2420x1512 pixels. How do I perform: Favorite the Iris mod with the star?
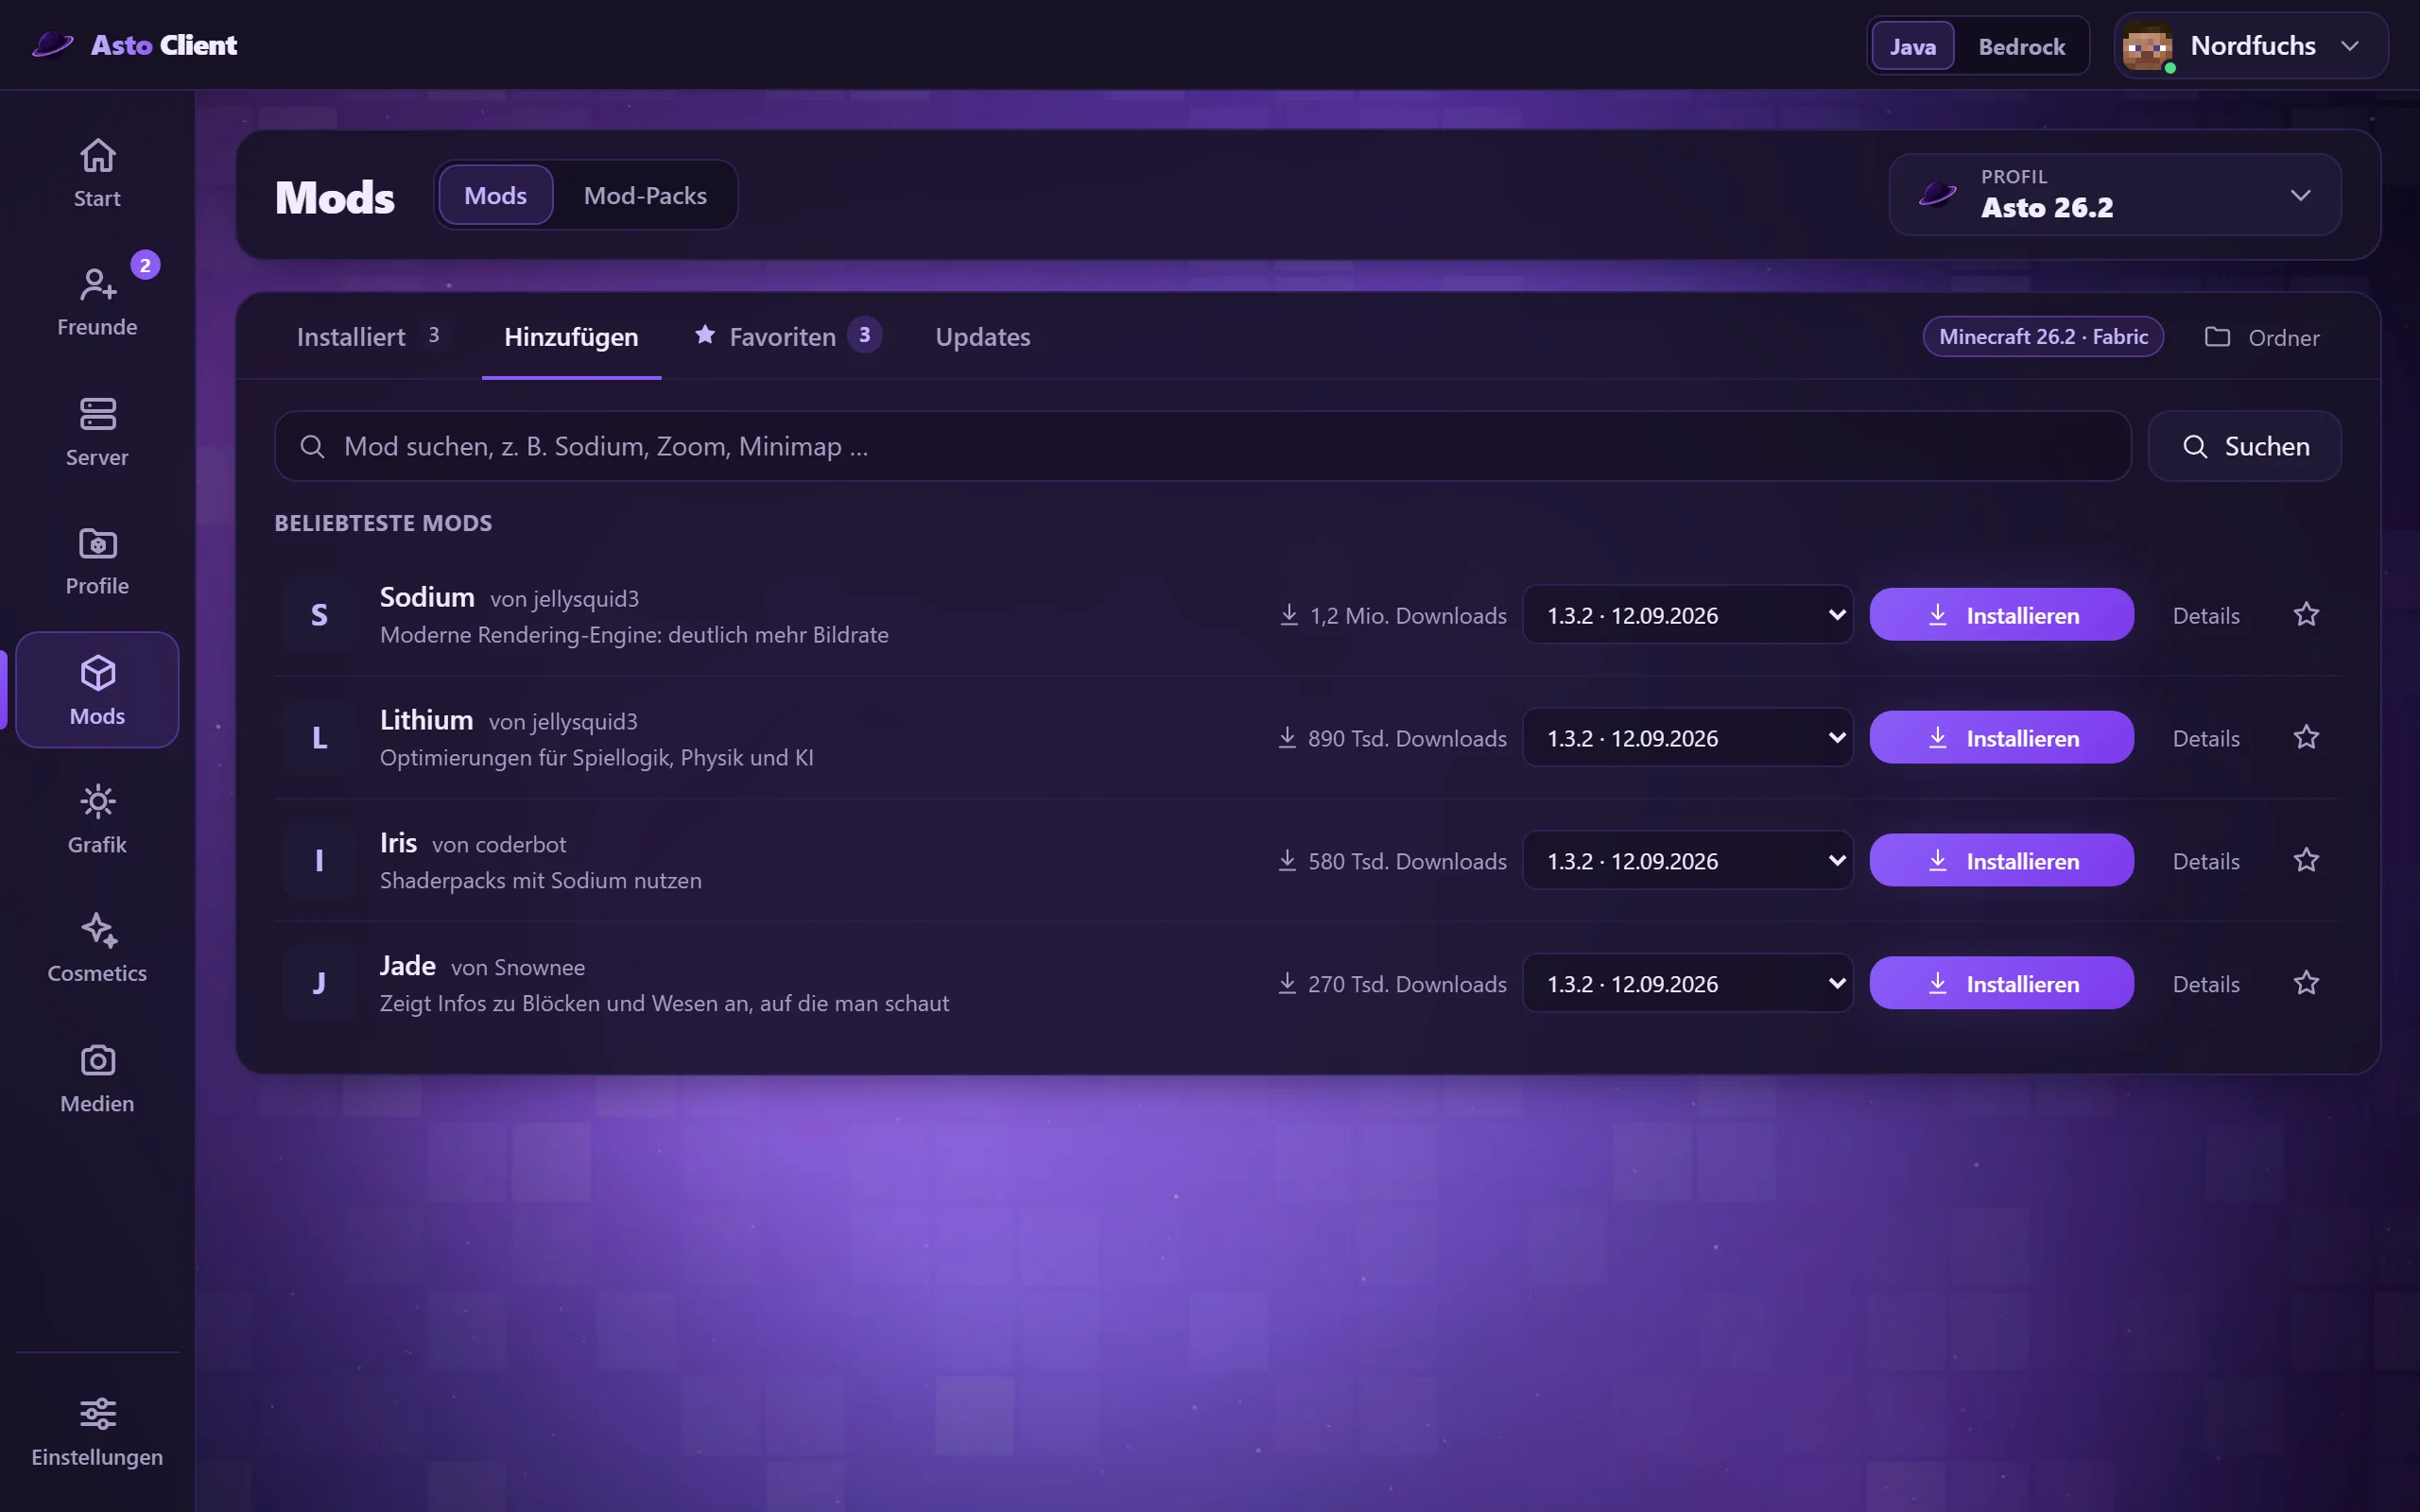pyautogui.click(x=2306, y=860)
